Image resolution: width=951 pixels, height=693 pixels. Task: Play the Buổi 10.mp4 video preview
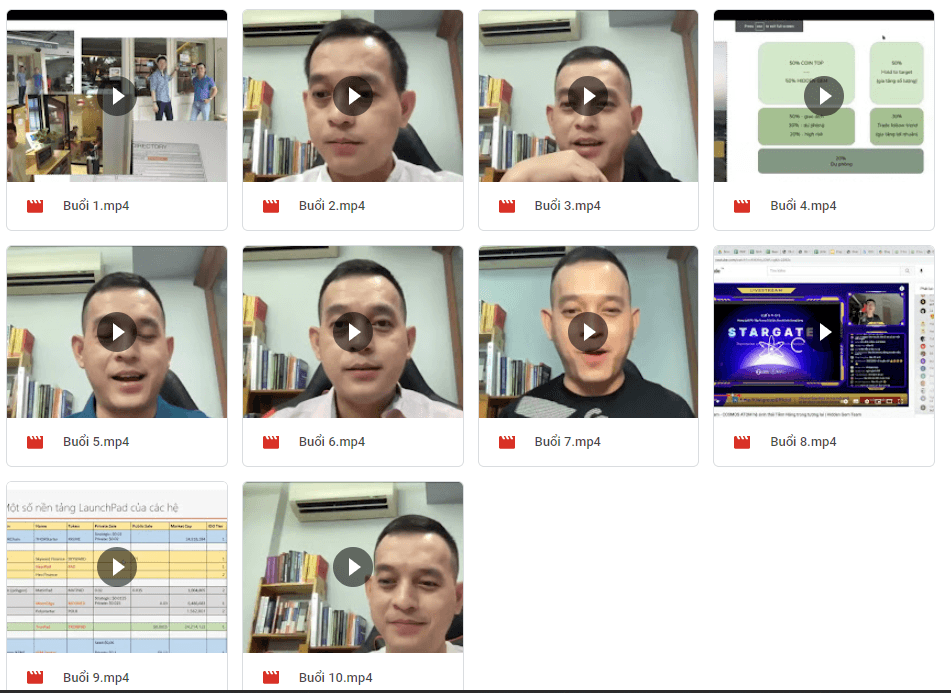point(352,567)
